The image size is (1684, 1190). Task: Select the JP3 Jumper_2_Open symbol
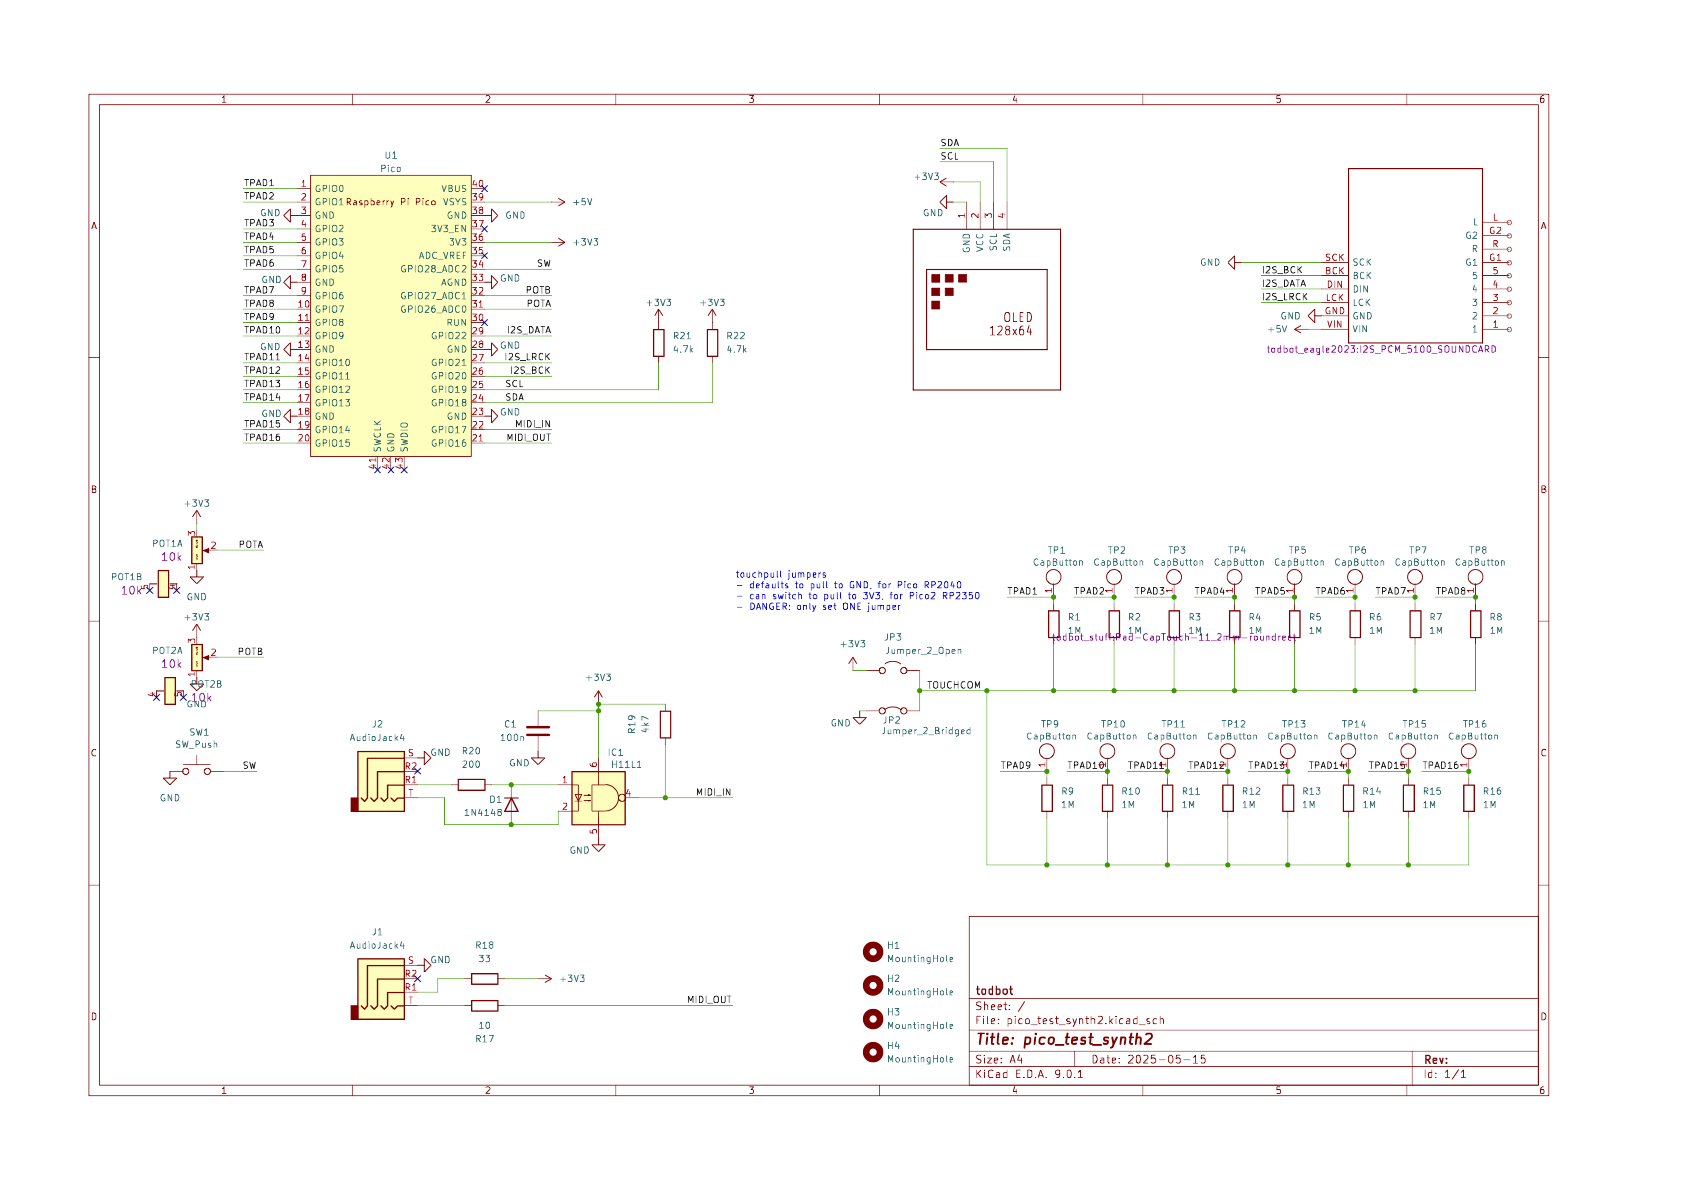pos(893,668)
